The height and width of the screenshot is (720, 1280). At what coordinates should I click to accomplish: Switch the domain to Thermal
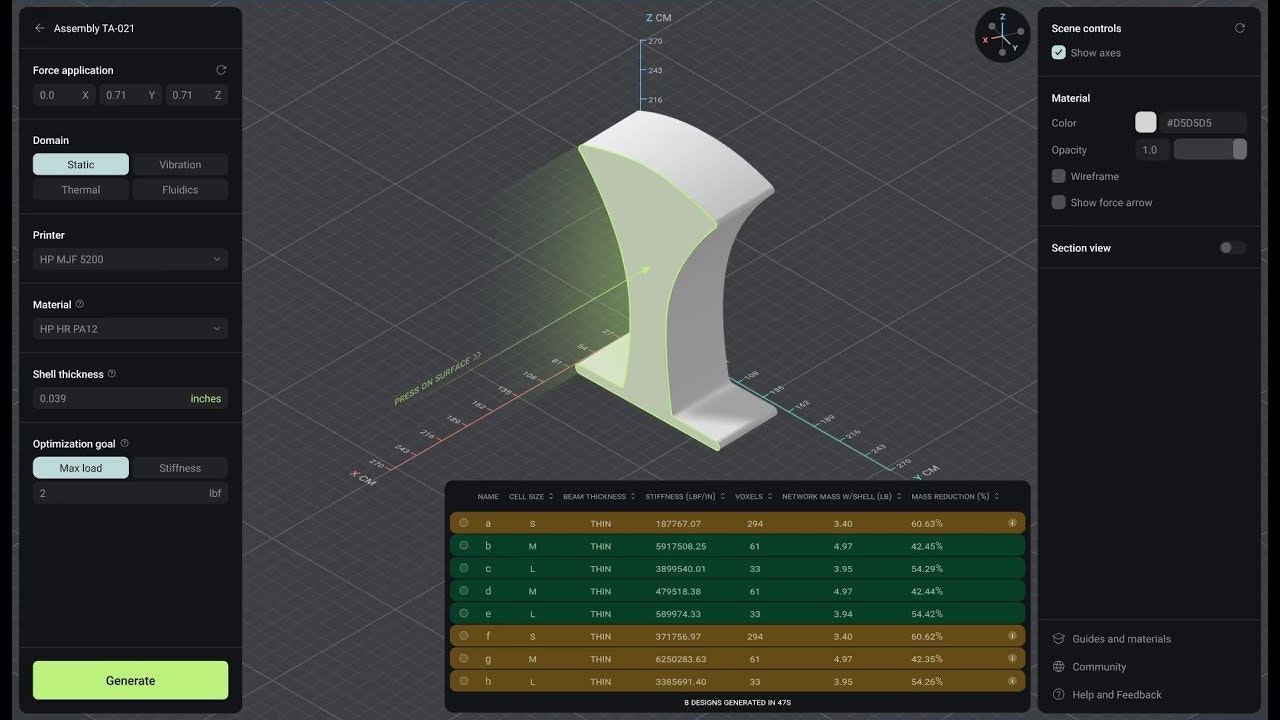[x=81, y=189]
